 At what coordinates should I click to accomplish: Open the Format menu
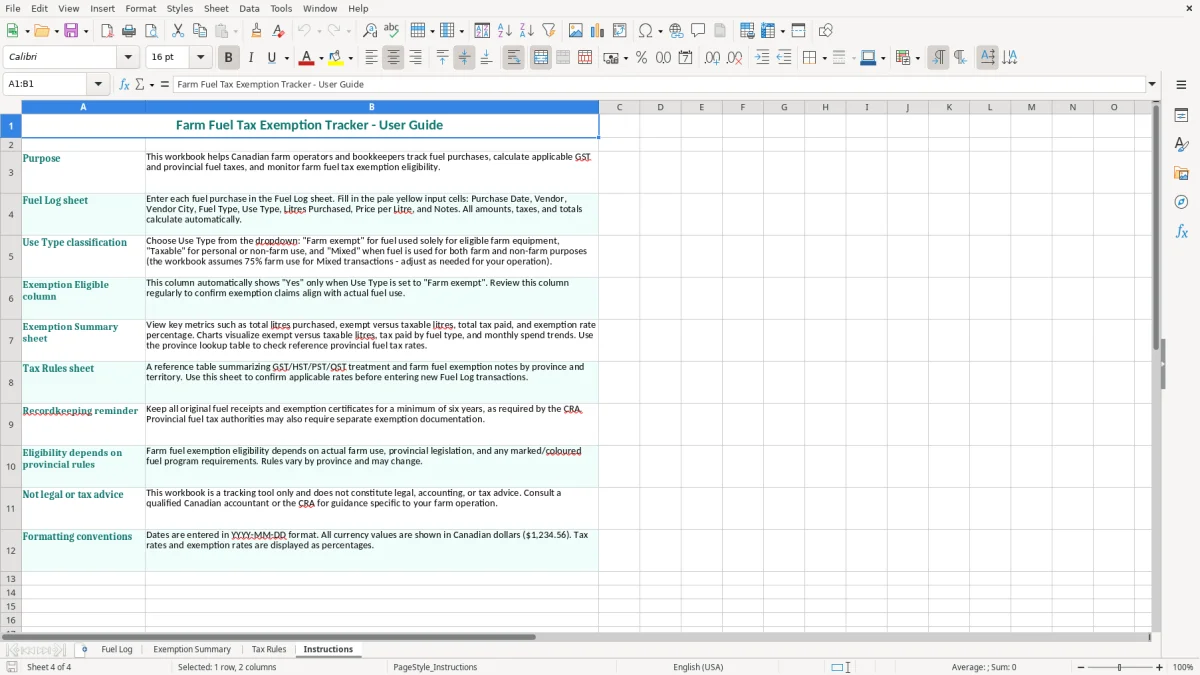[140, 8]
